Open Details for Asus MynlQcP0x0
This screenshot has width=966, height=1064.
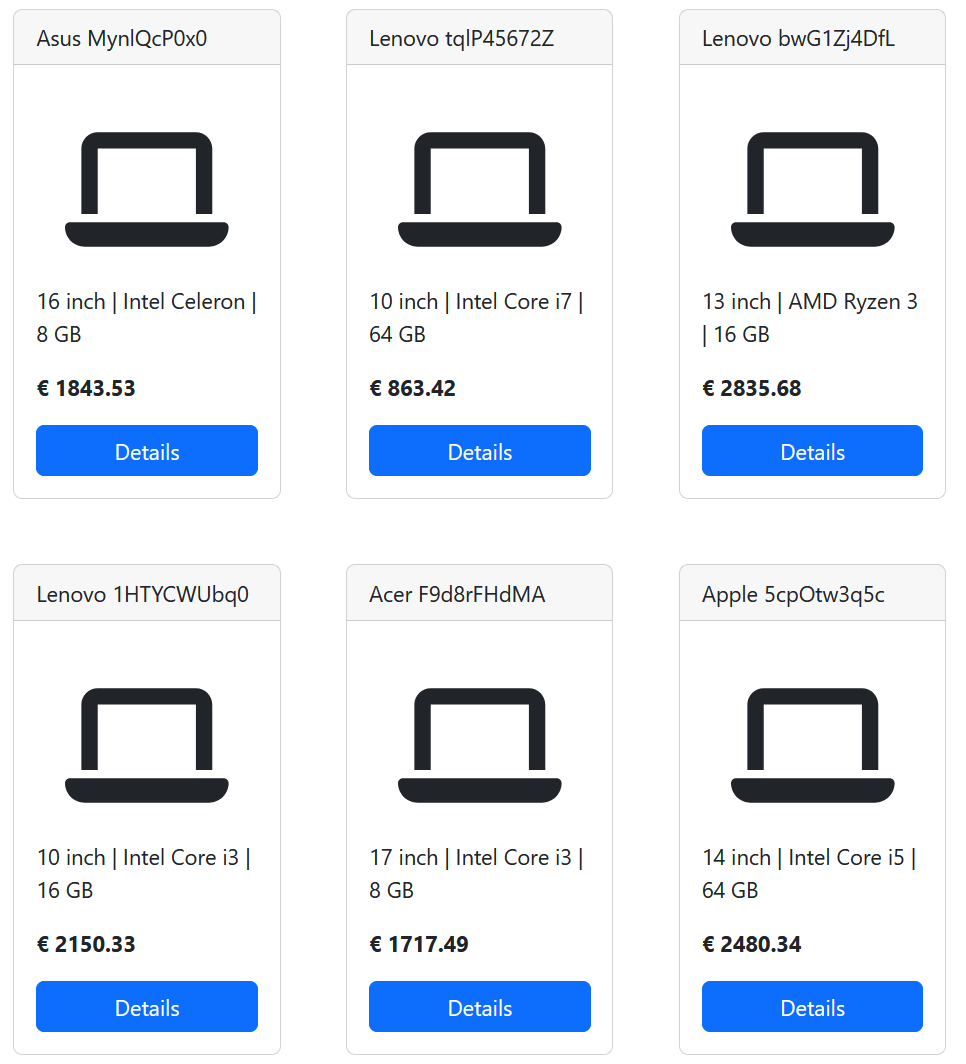[x=147, y=451]
